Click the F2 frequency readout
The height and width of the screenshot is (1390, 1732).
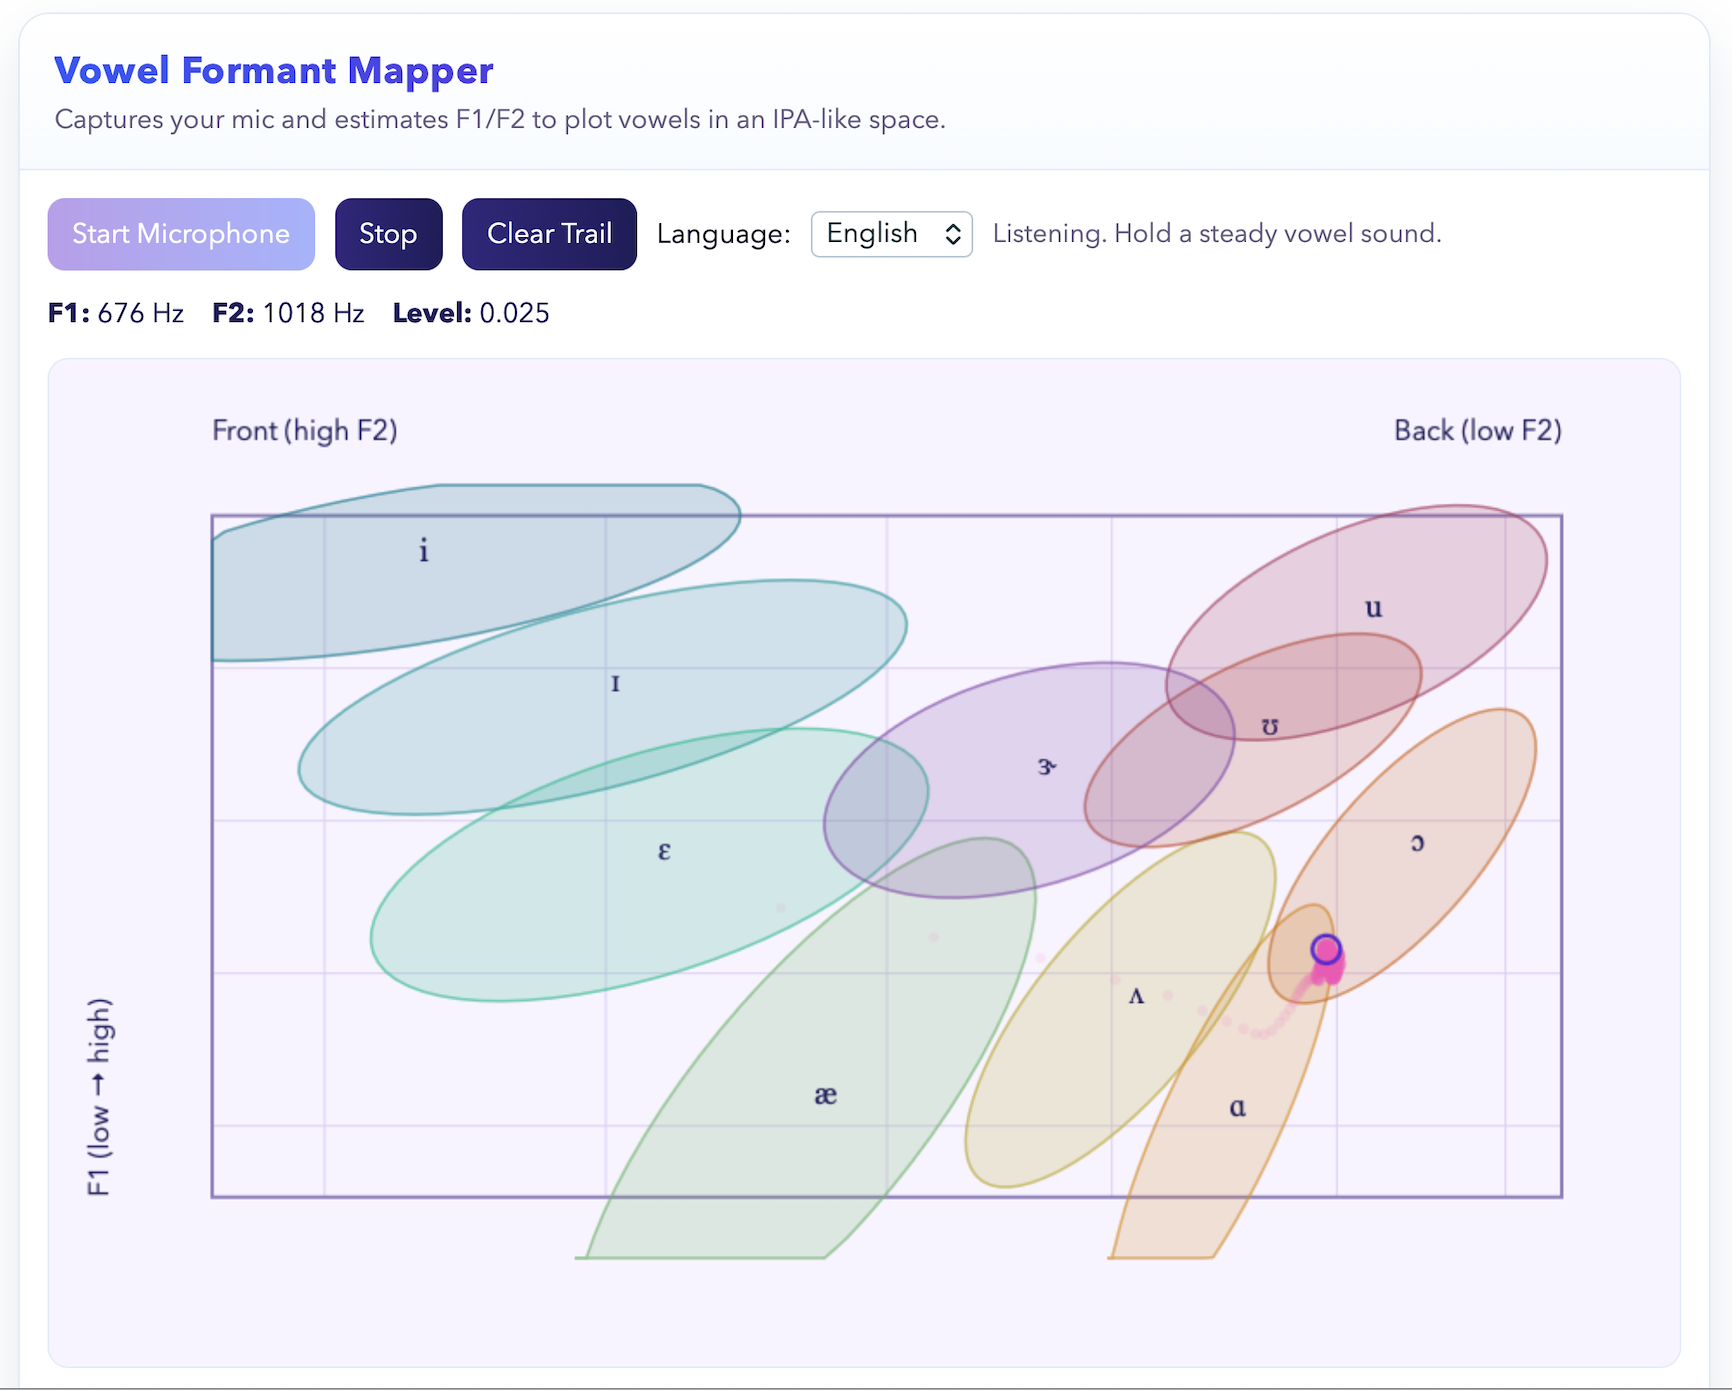[x=288, y=313]
